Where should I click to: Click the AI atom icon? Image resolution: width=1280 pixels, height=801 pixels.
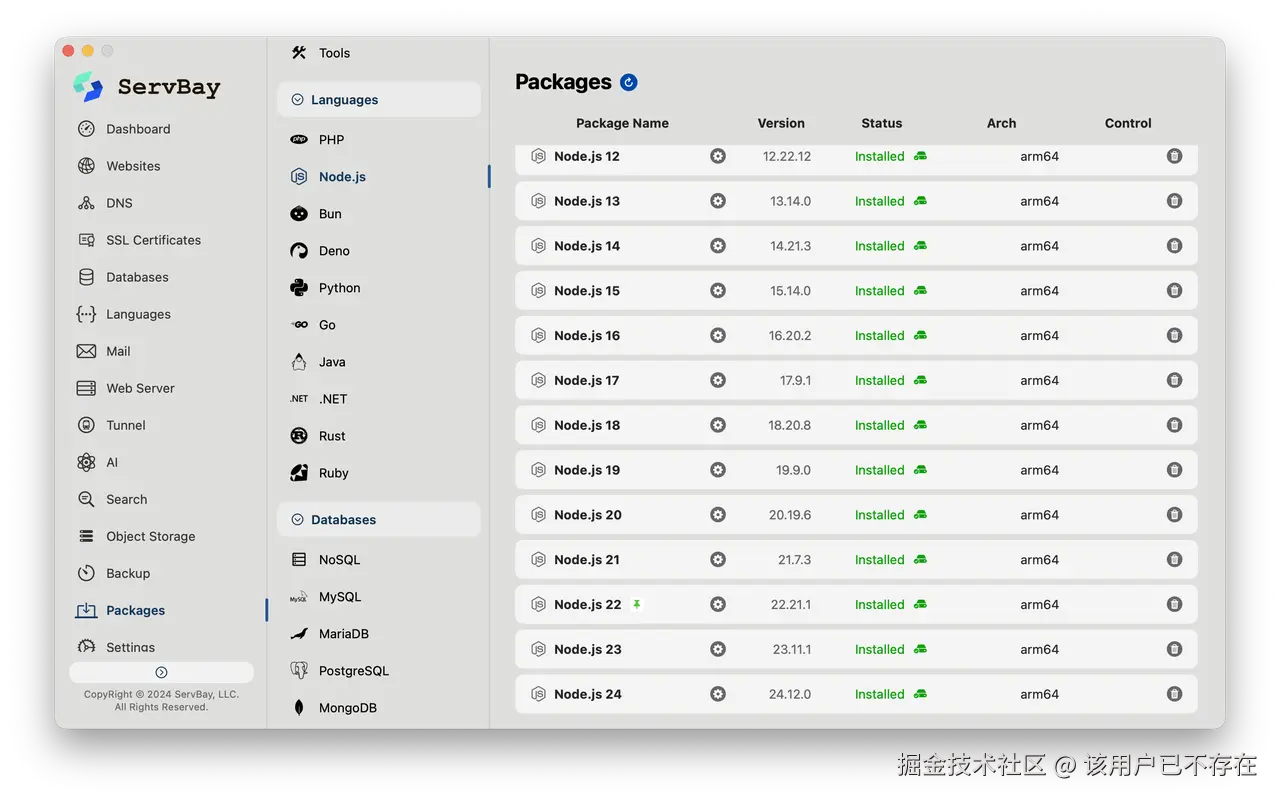pyautogui.click(x=87, y=462)
